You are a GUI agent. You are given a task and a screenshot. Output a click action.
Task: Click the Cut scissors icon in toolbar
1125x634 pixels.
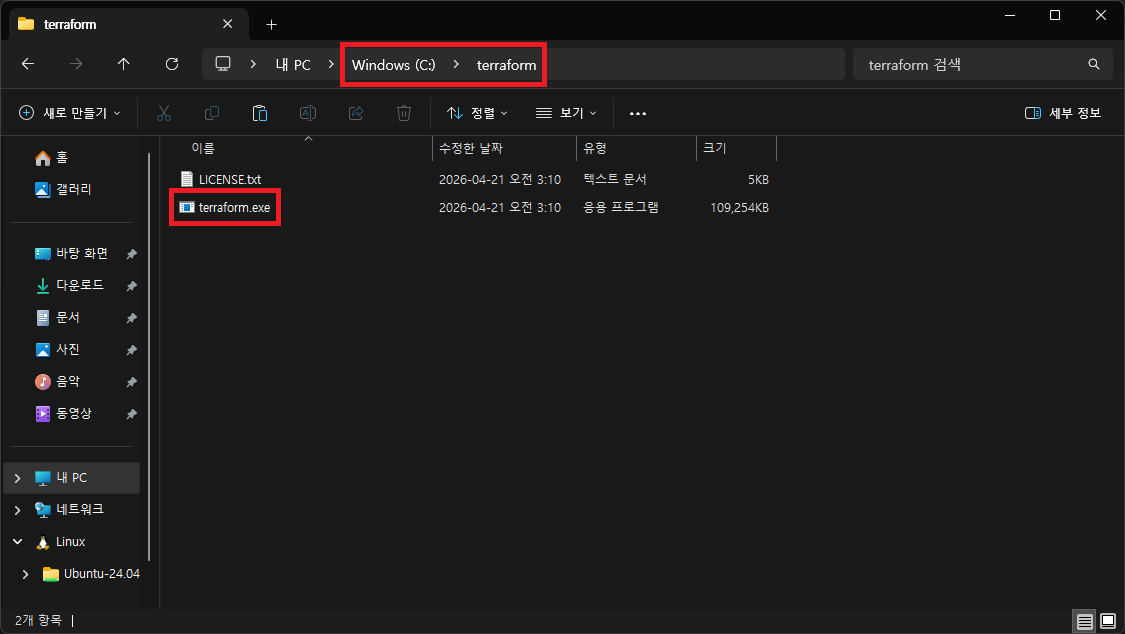tap(164, 113)
